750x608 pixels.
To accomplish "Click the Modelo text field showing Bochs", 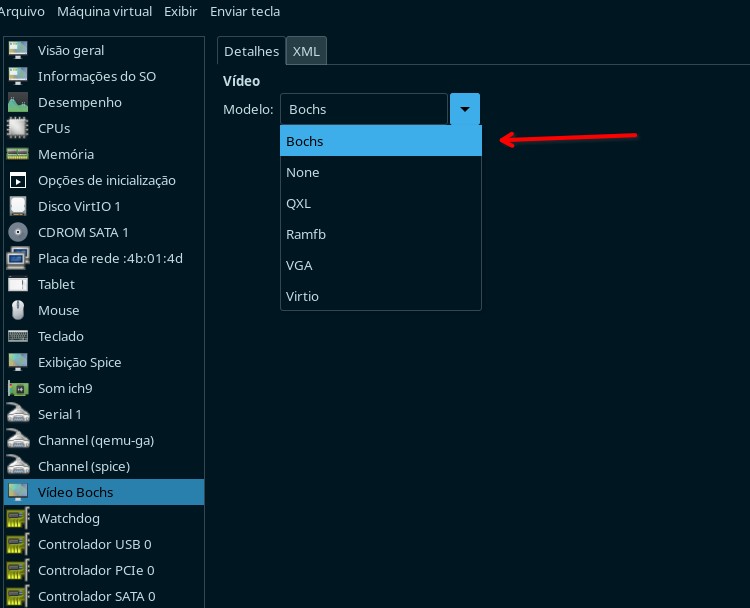I will click(x=364, y=109).
